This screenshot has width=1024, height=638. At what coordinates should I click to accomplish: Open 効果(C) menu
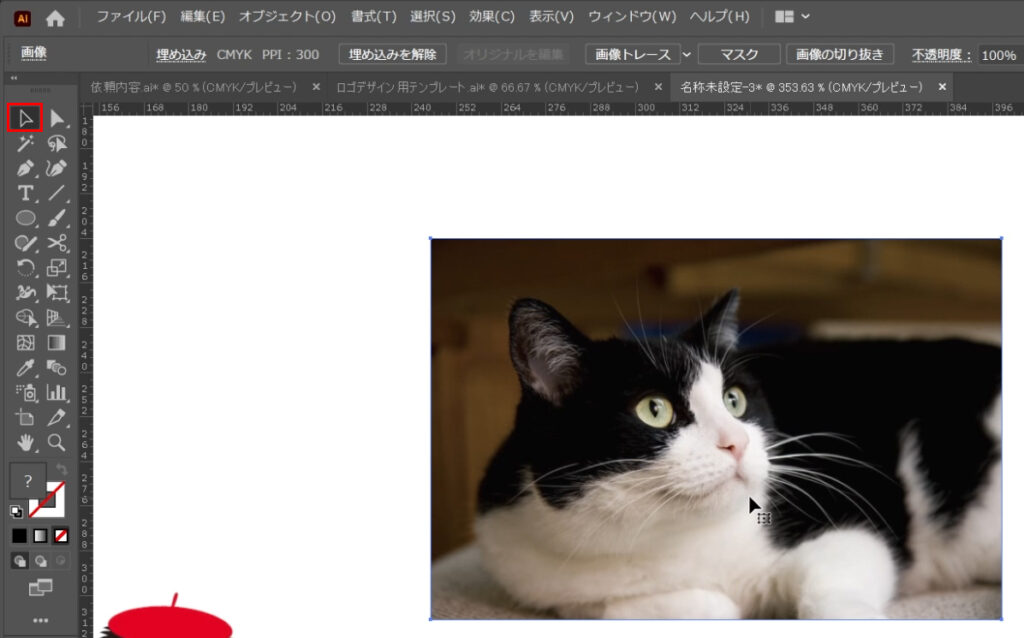492,17
